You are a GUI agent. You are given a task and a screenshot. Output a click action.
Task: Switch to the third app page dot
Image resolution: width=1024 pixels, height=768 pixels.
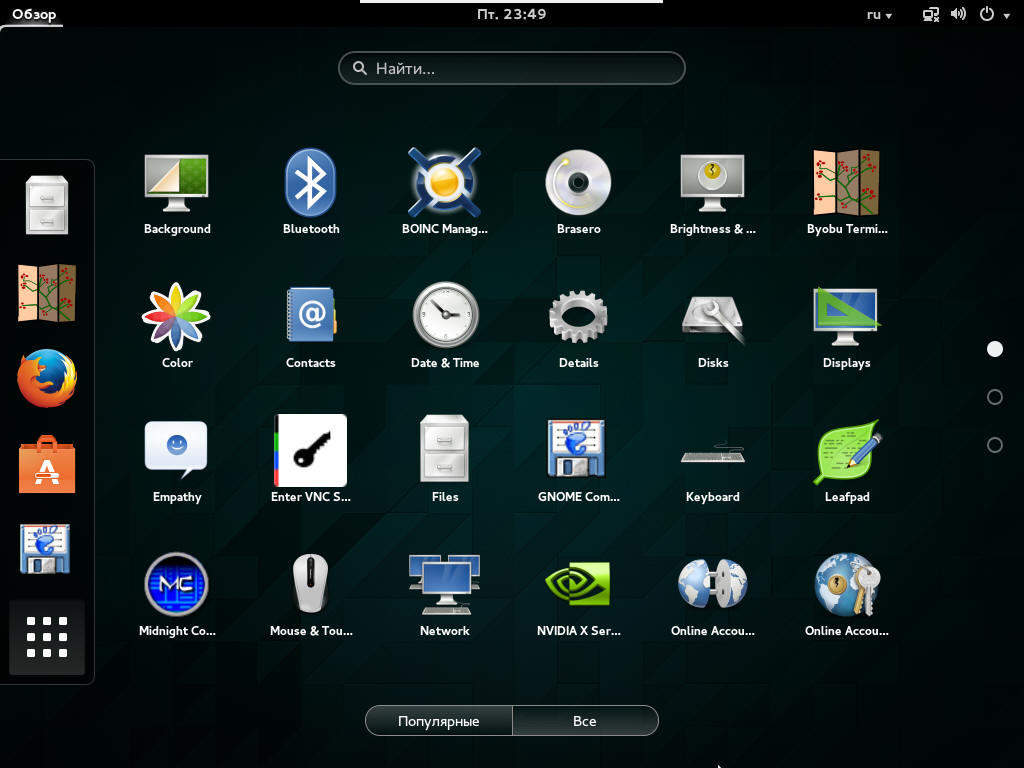pos(994,445)
